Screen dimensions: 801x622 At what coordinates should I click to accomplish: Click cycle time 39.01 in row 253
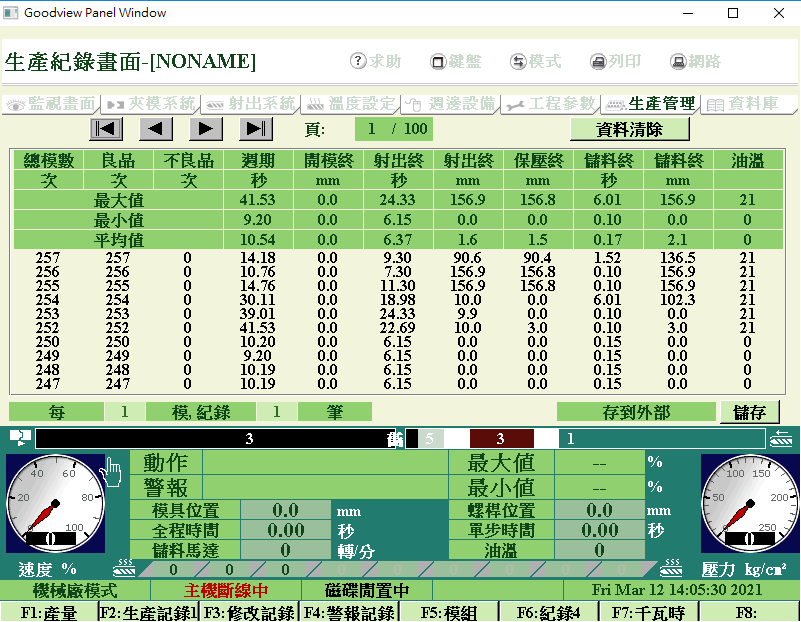click(257, 314)
